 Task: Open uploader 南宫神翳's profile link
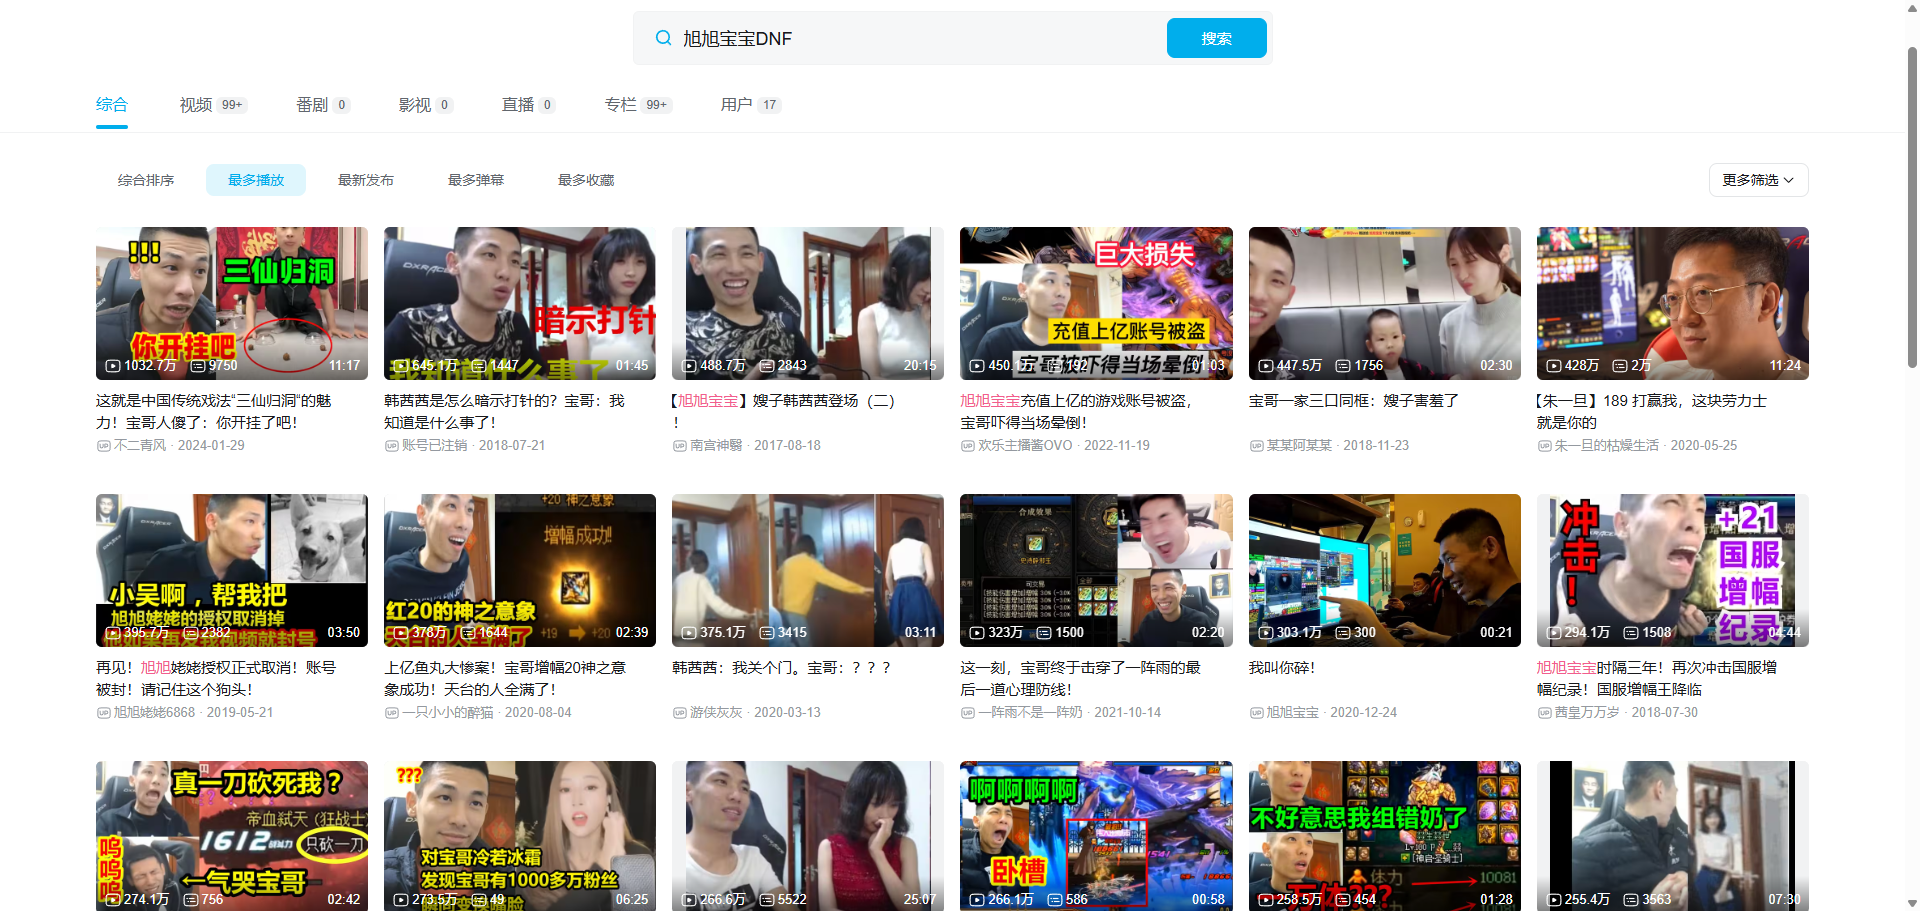click(x=716, y=446)
